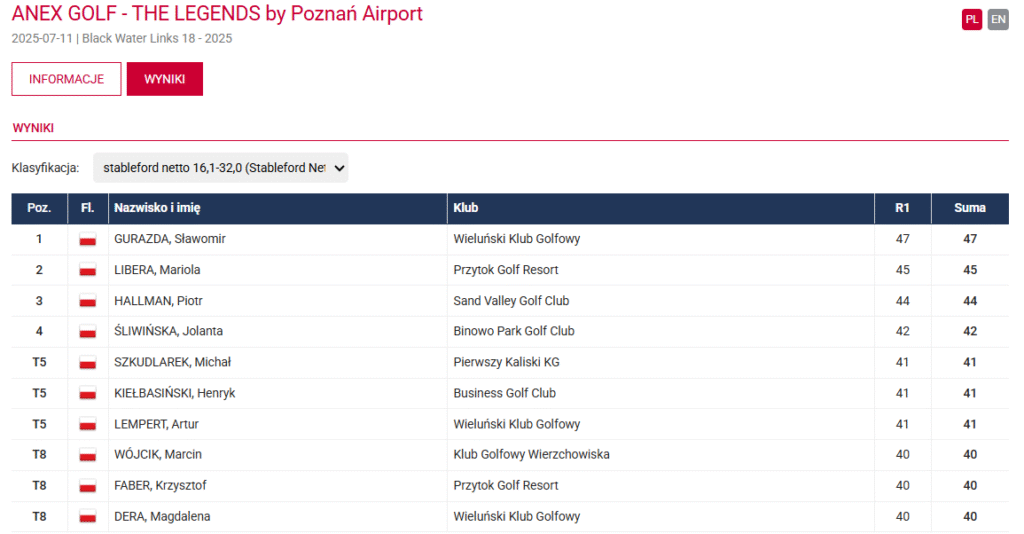Click the Suma column header
1024x534 pixels.
coord(969,208)
